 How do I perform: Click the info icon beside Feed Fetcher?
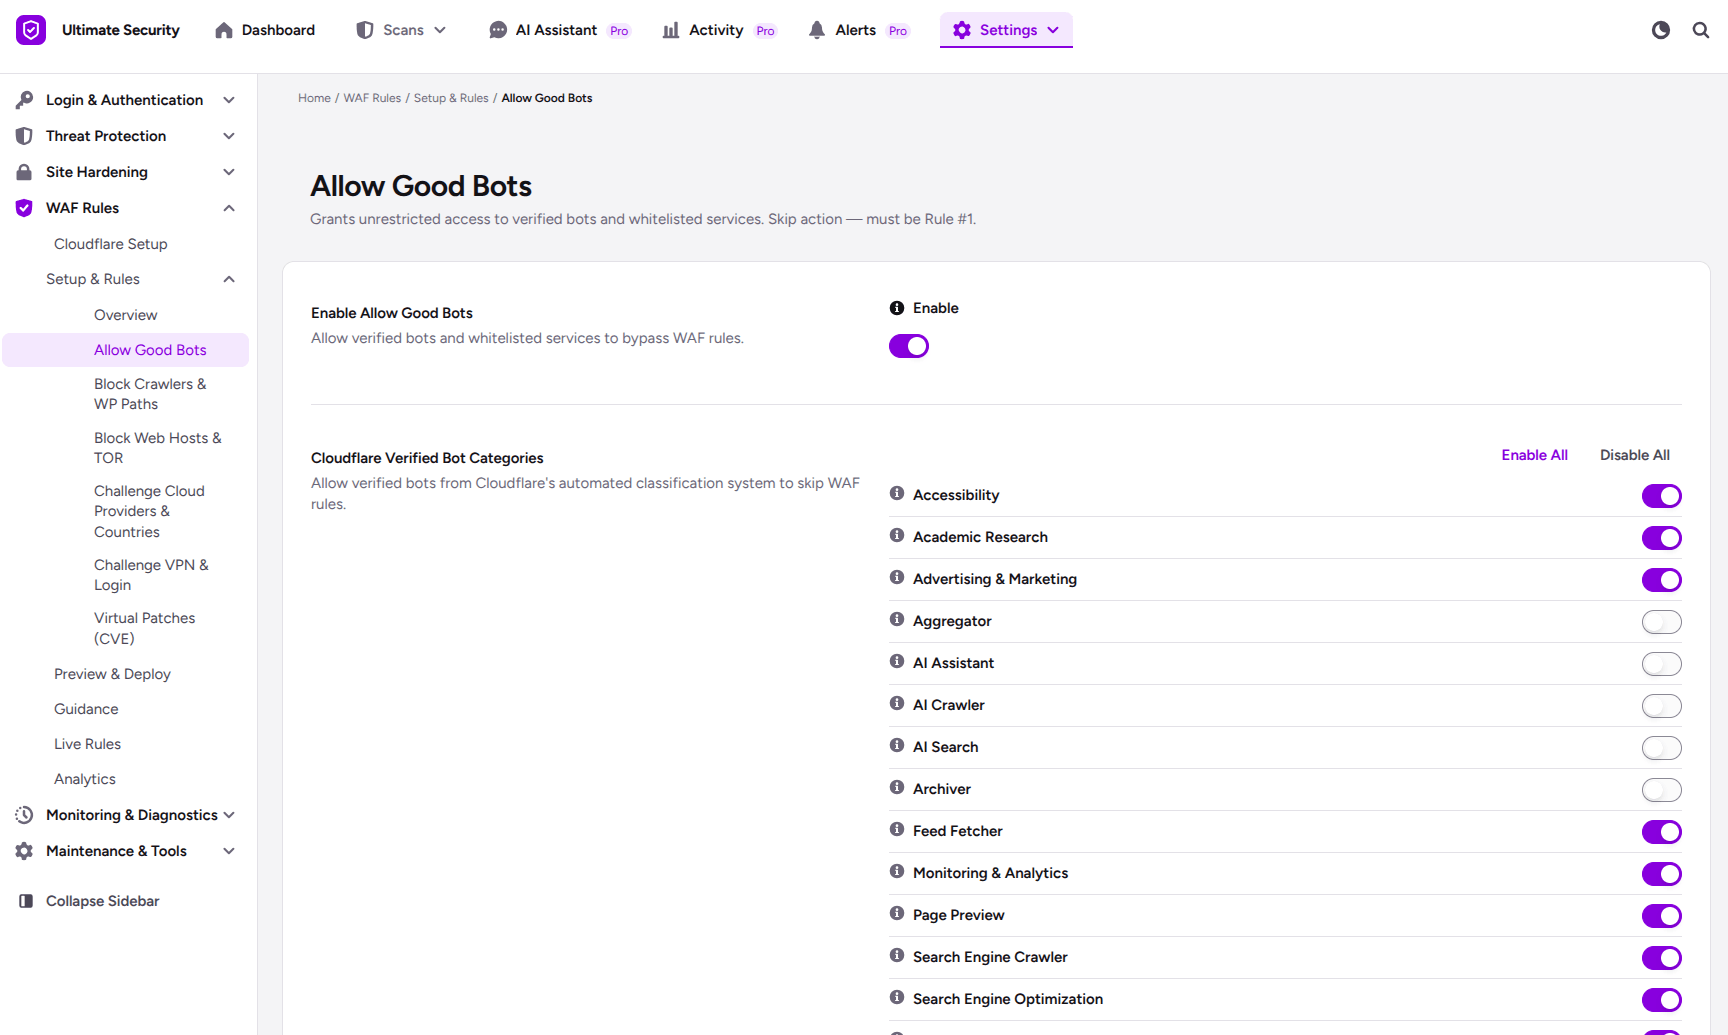click(897, 829)
